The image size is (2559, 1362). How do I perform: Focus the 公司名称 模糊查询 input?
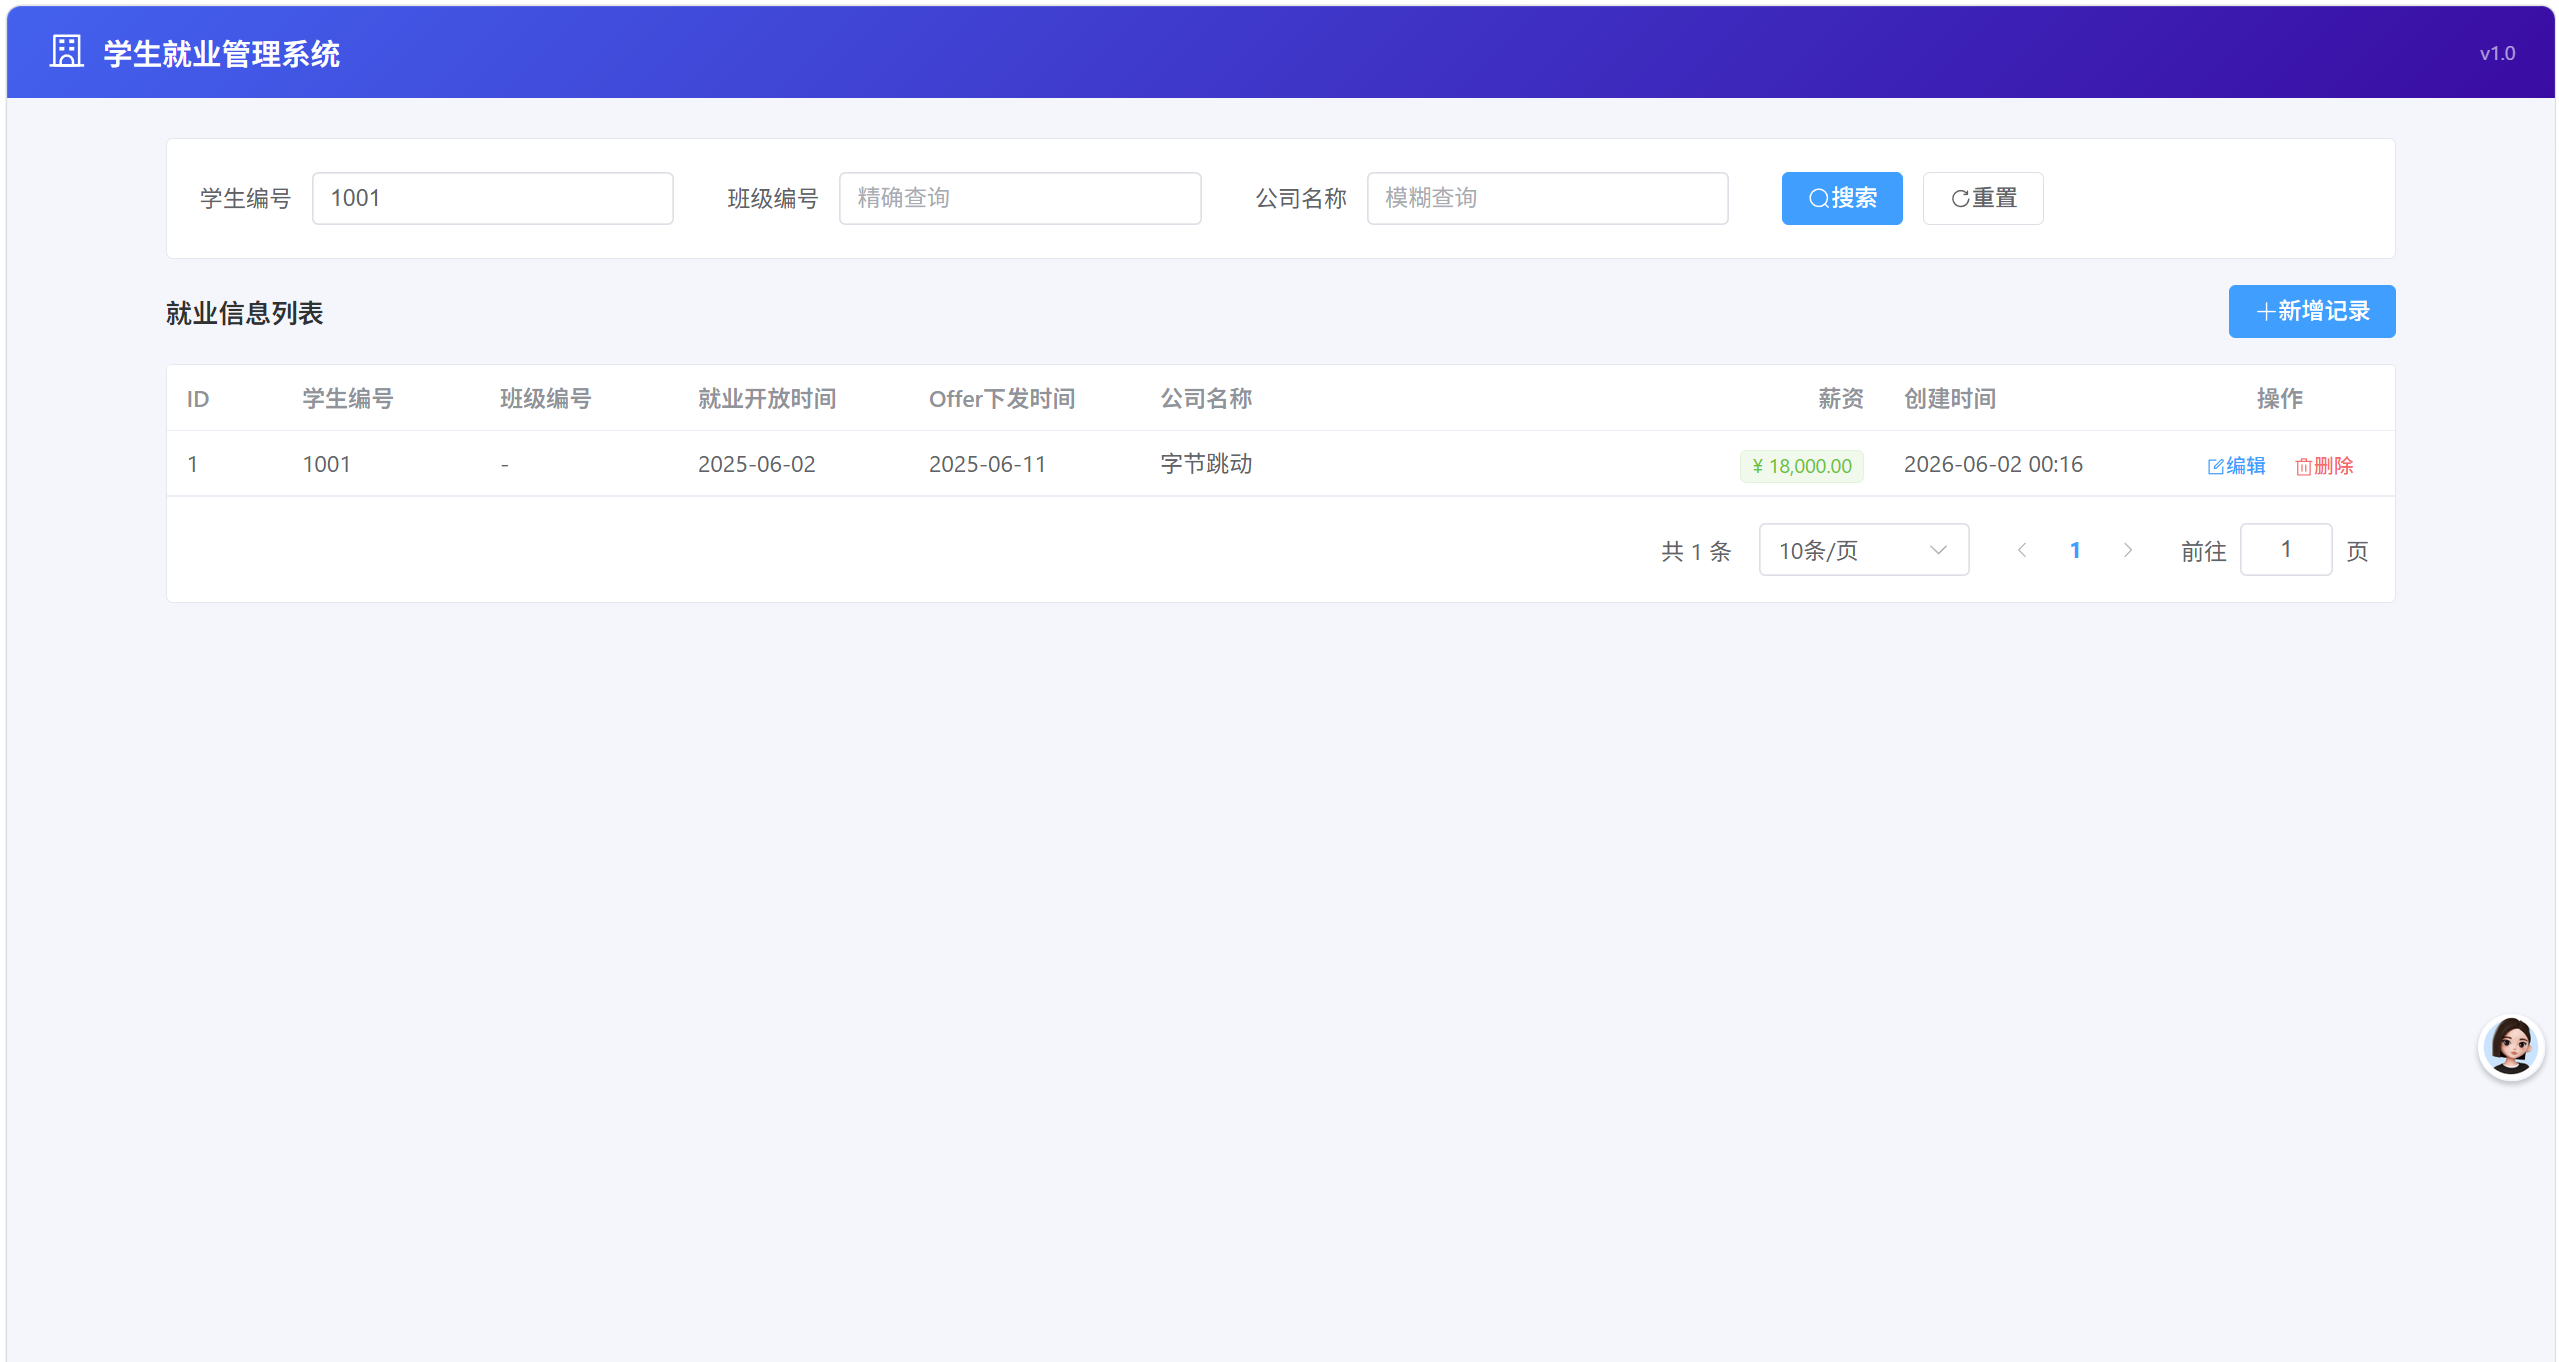(1546, 198)
